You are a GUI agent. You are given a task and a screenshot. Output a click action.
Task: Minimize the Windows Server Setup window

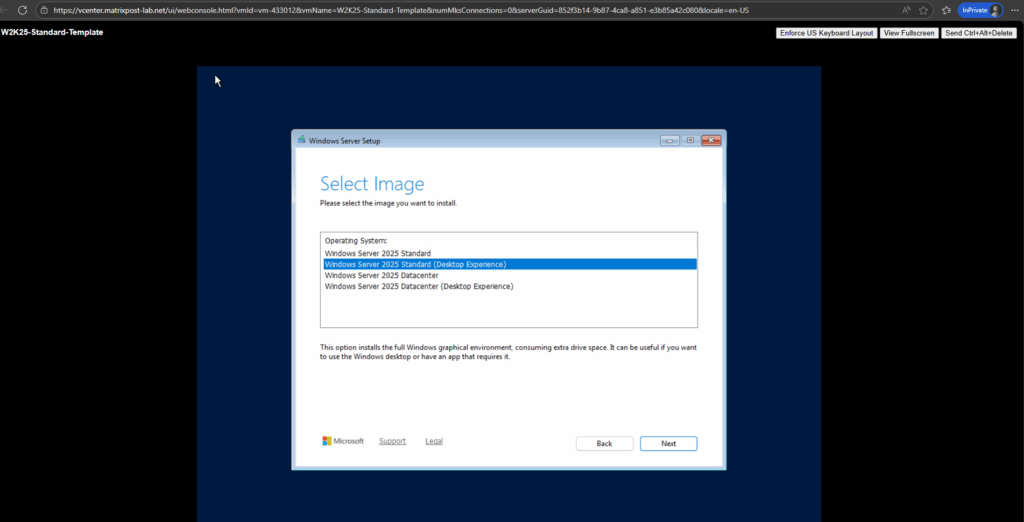pyautogui.click(x=669, y=140)
